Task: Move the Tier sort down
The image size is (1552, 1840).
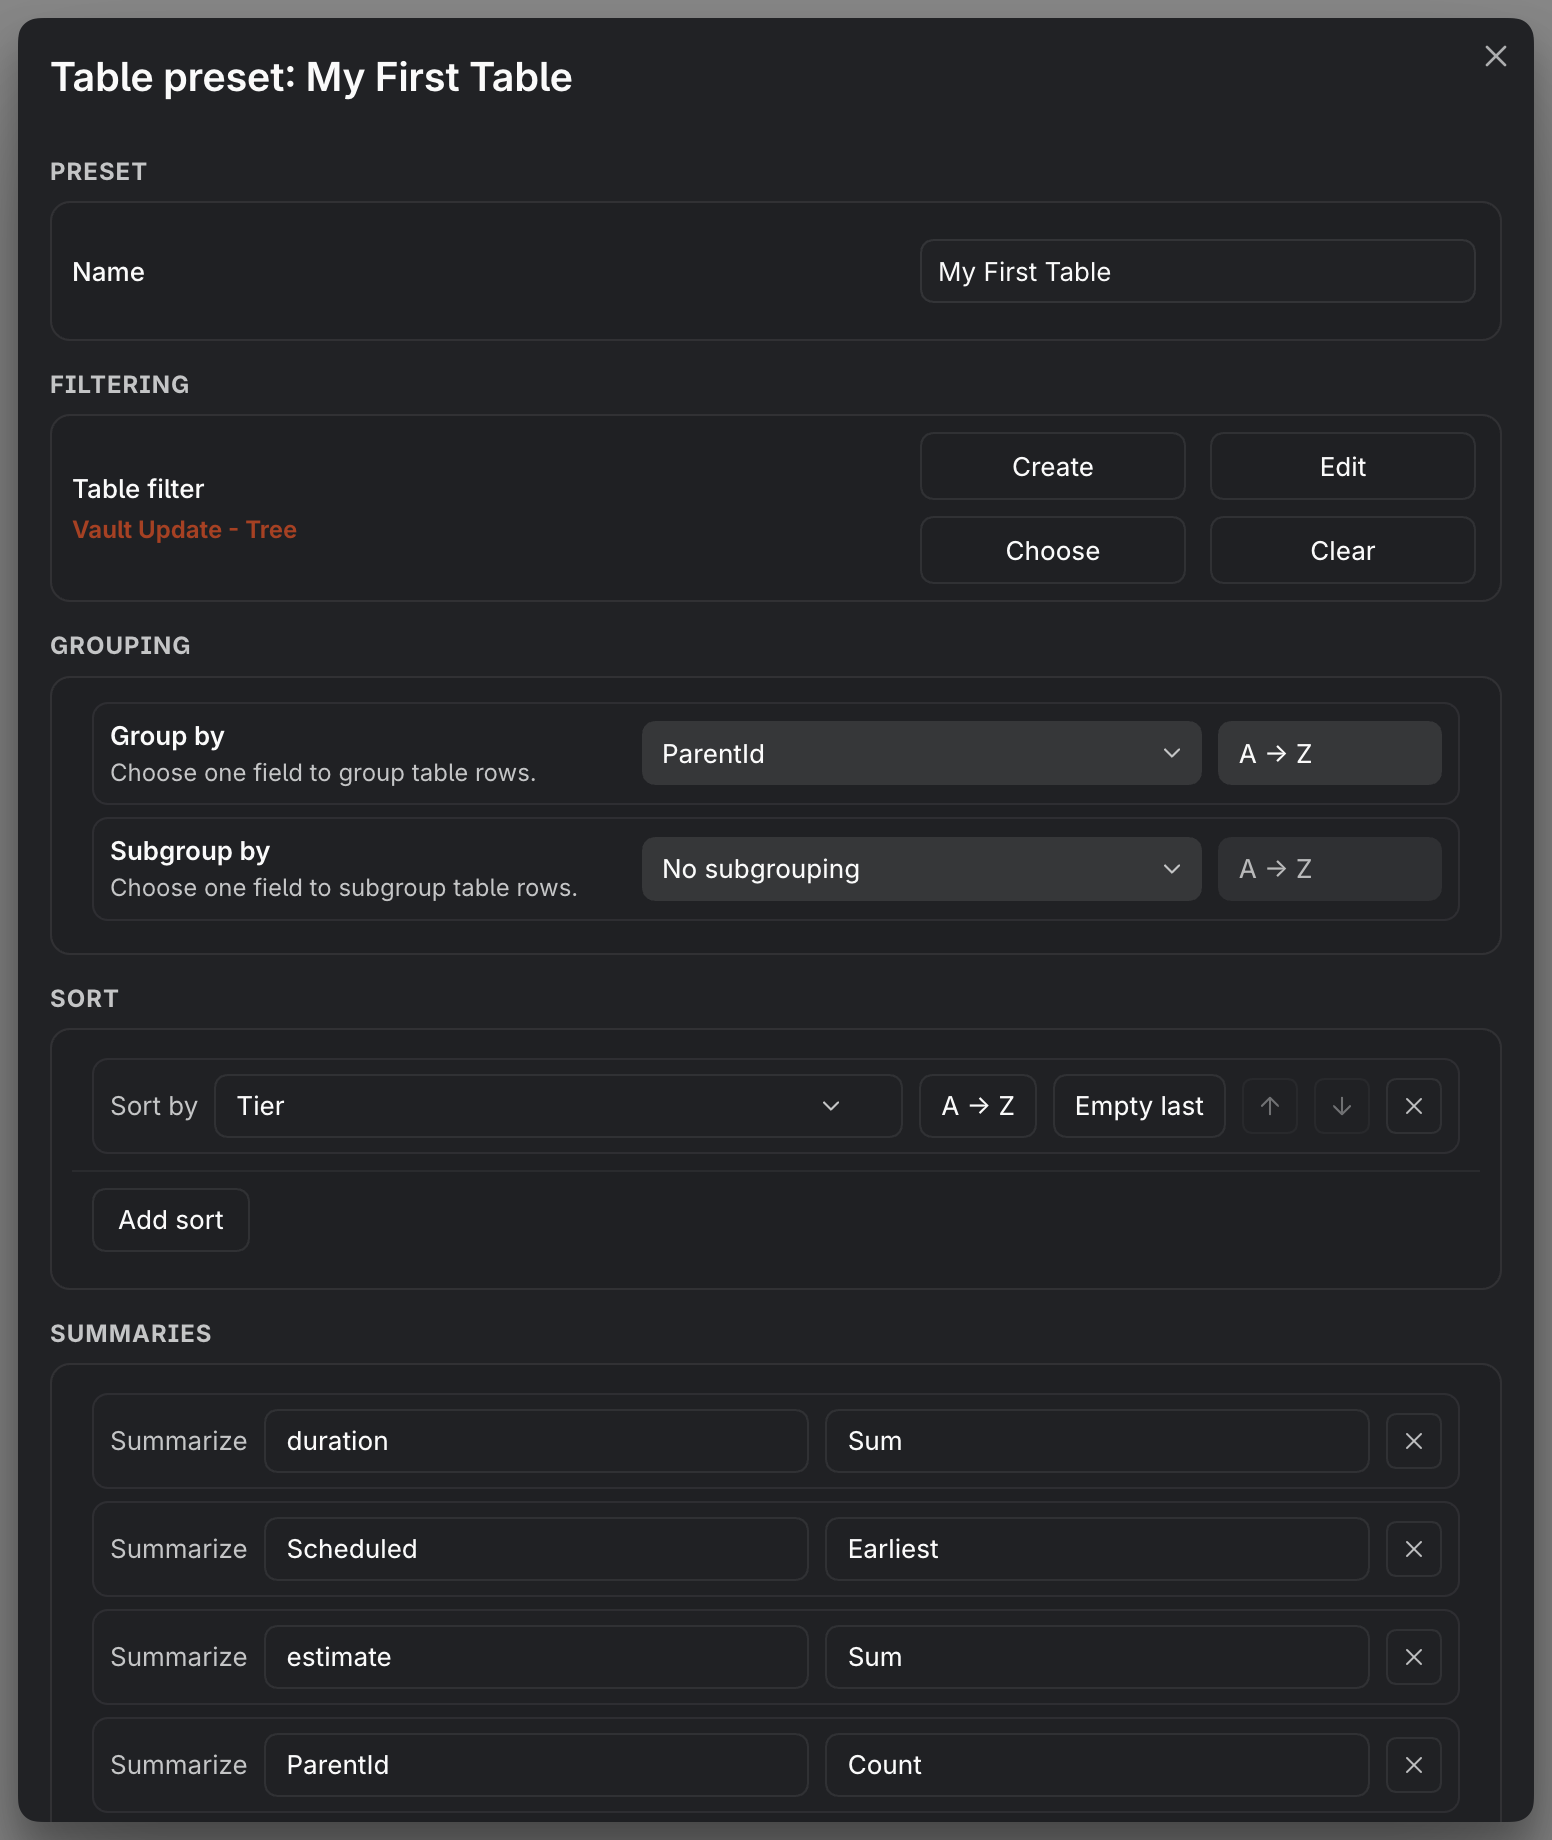Action: click(x=1341, y=1106)
